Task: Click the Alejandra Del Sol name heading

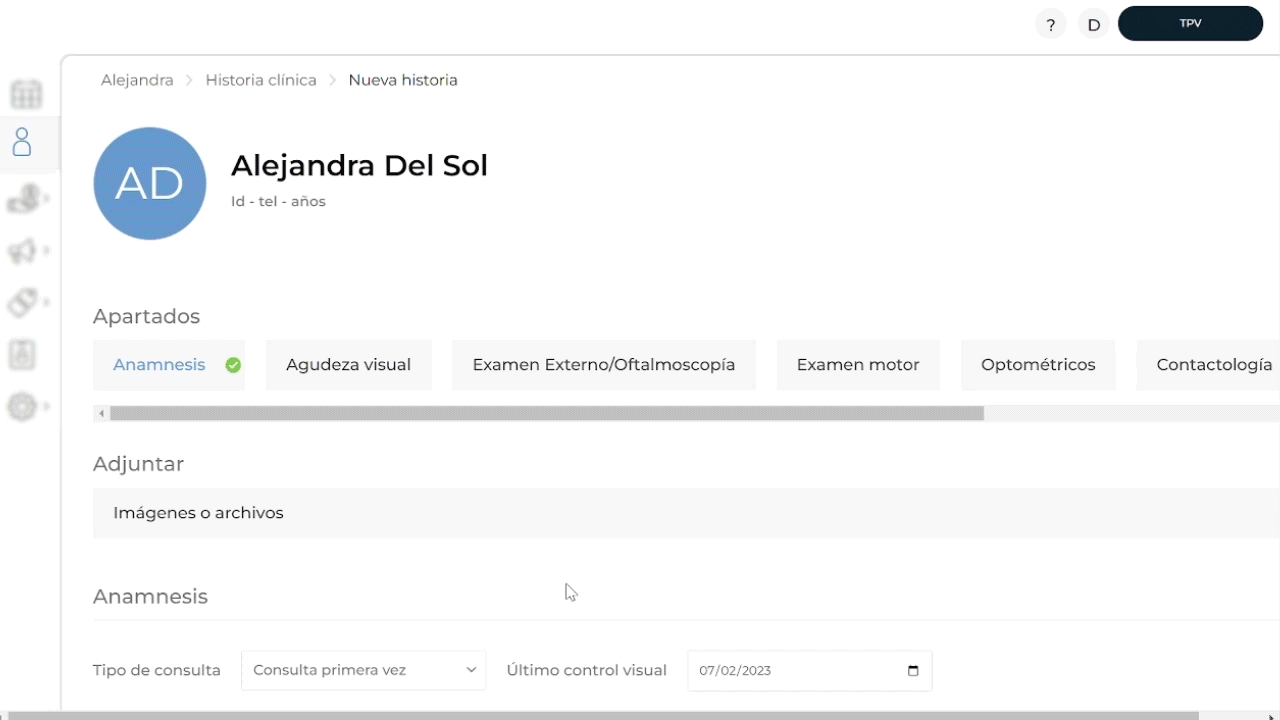Action: 359,165
